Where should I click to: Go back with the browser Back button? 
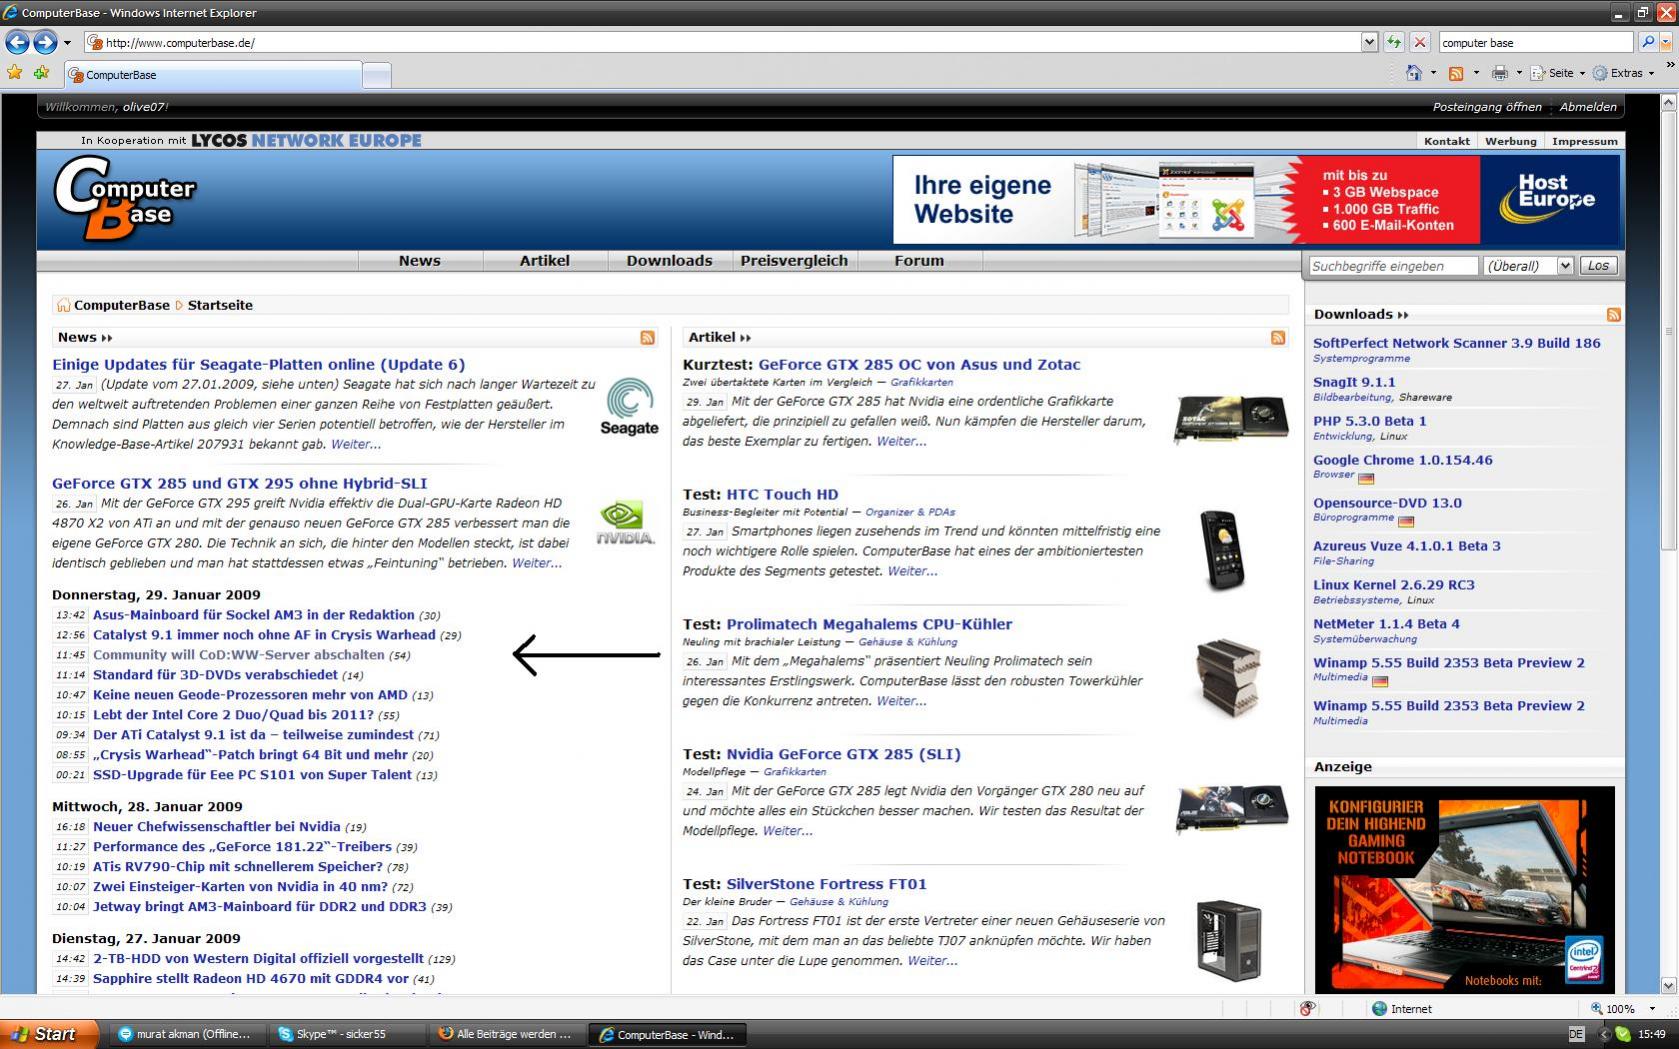[x=17, y=42]
